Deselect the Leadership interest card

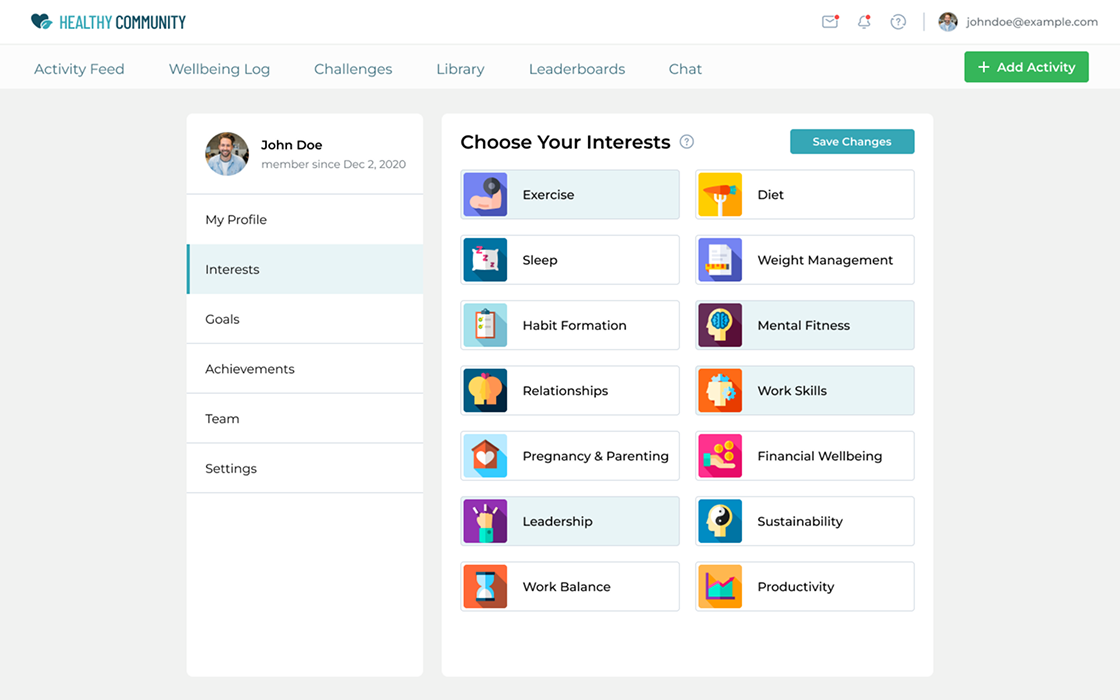(570, 522)
